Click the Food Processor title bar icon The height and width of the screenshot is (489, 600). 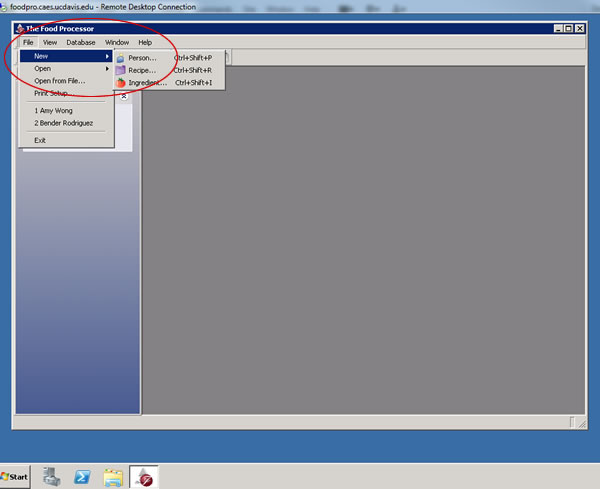coord(19,28)
